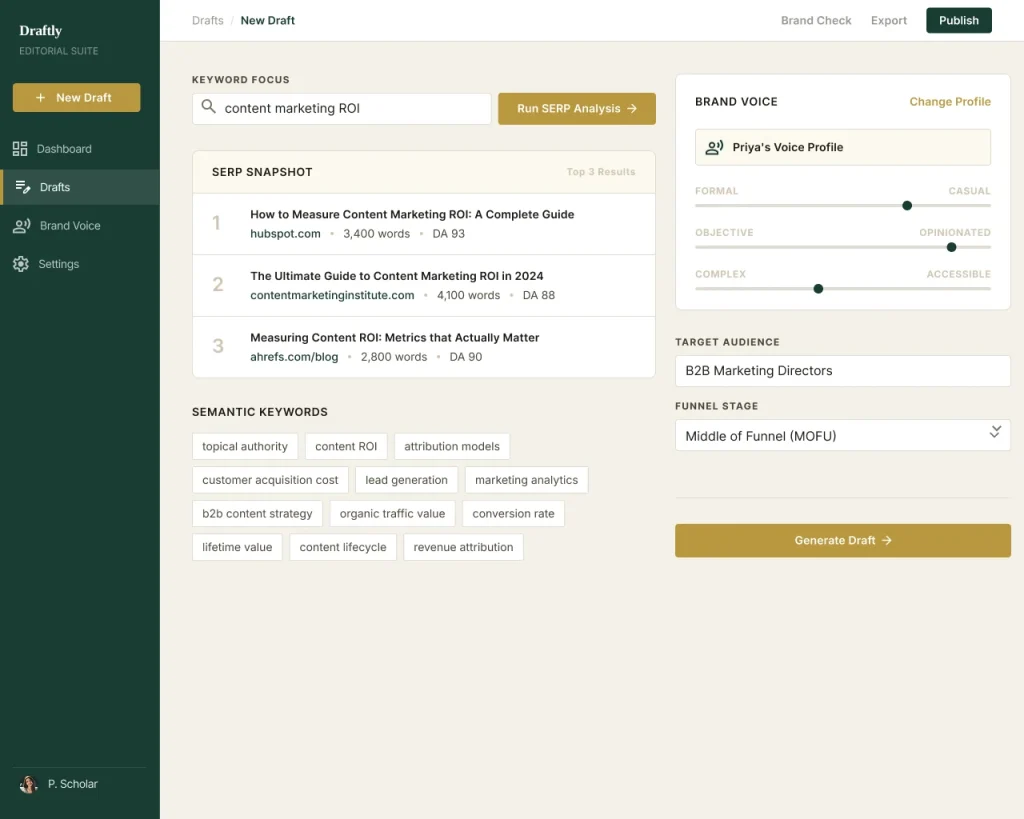The image size is (1024, 819).
Task: Click the Dashboard grid icon in sidebar
Action: (20, 149)
